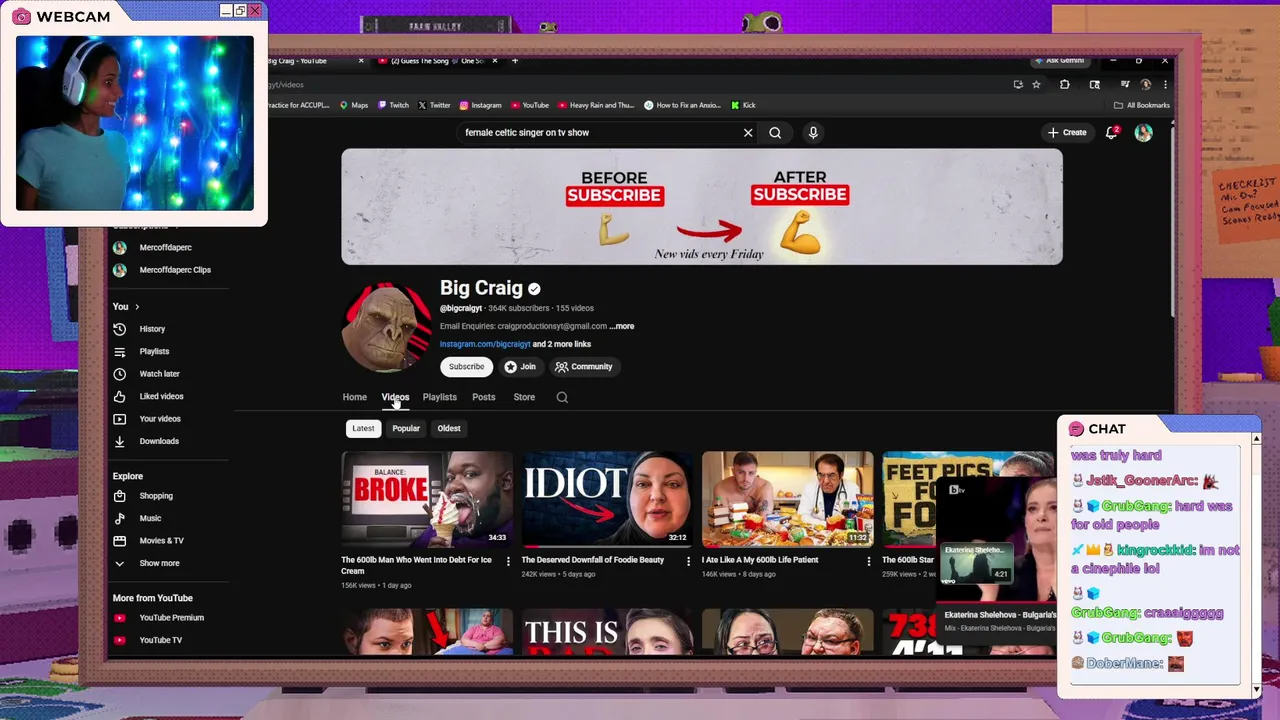Clear the YouTube search box text
The height and width of the screenshot is (720, 1280).
[748, 132]
